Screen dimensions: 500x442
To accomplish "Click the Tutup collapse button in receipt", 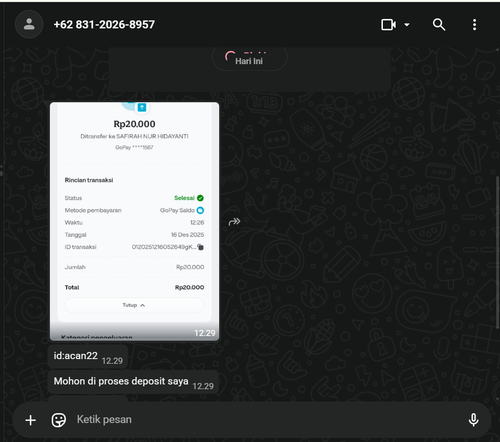I will point(134,305).
